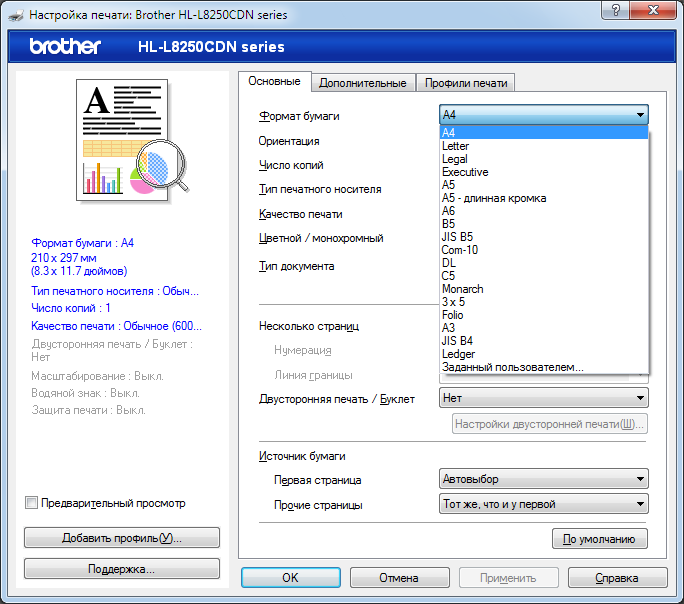Screen dimensions: 684x604
Task: Open the Прочие страницы dropdown
Action: (x=544, y=504)
